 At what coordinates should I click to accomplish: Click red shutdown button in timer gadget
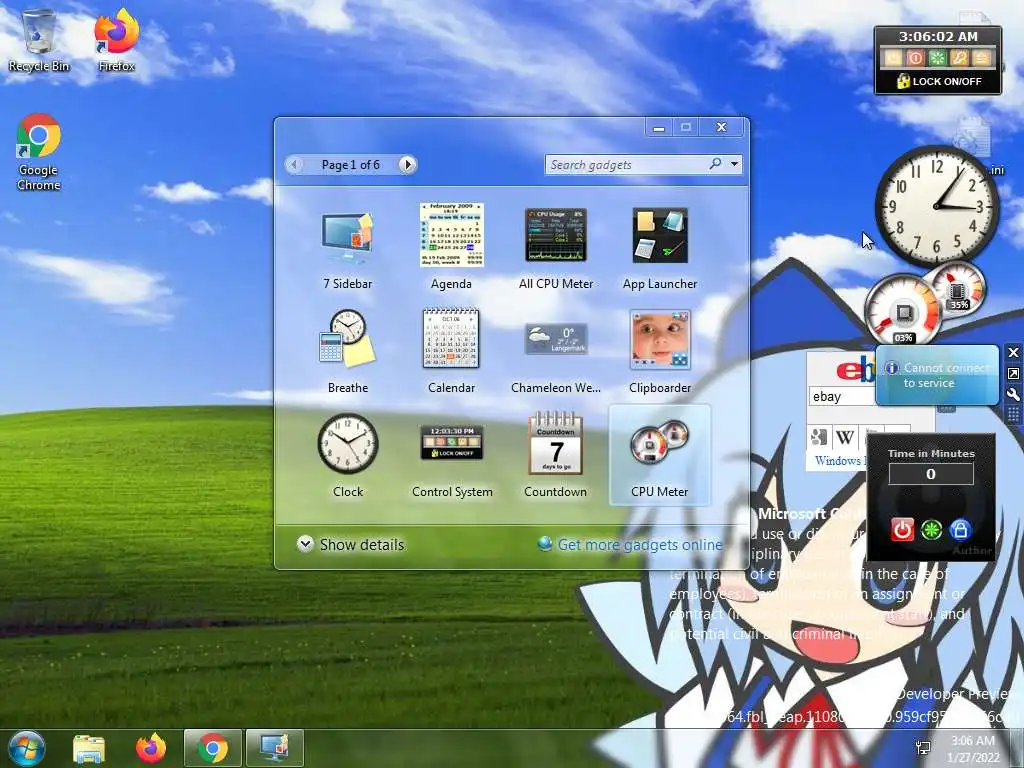click(x=902, y=530)
